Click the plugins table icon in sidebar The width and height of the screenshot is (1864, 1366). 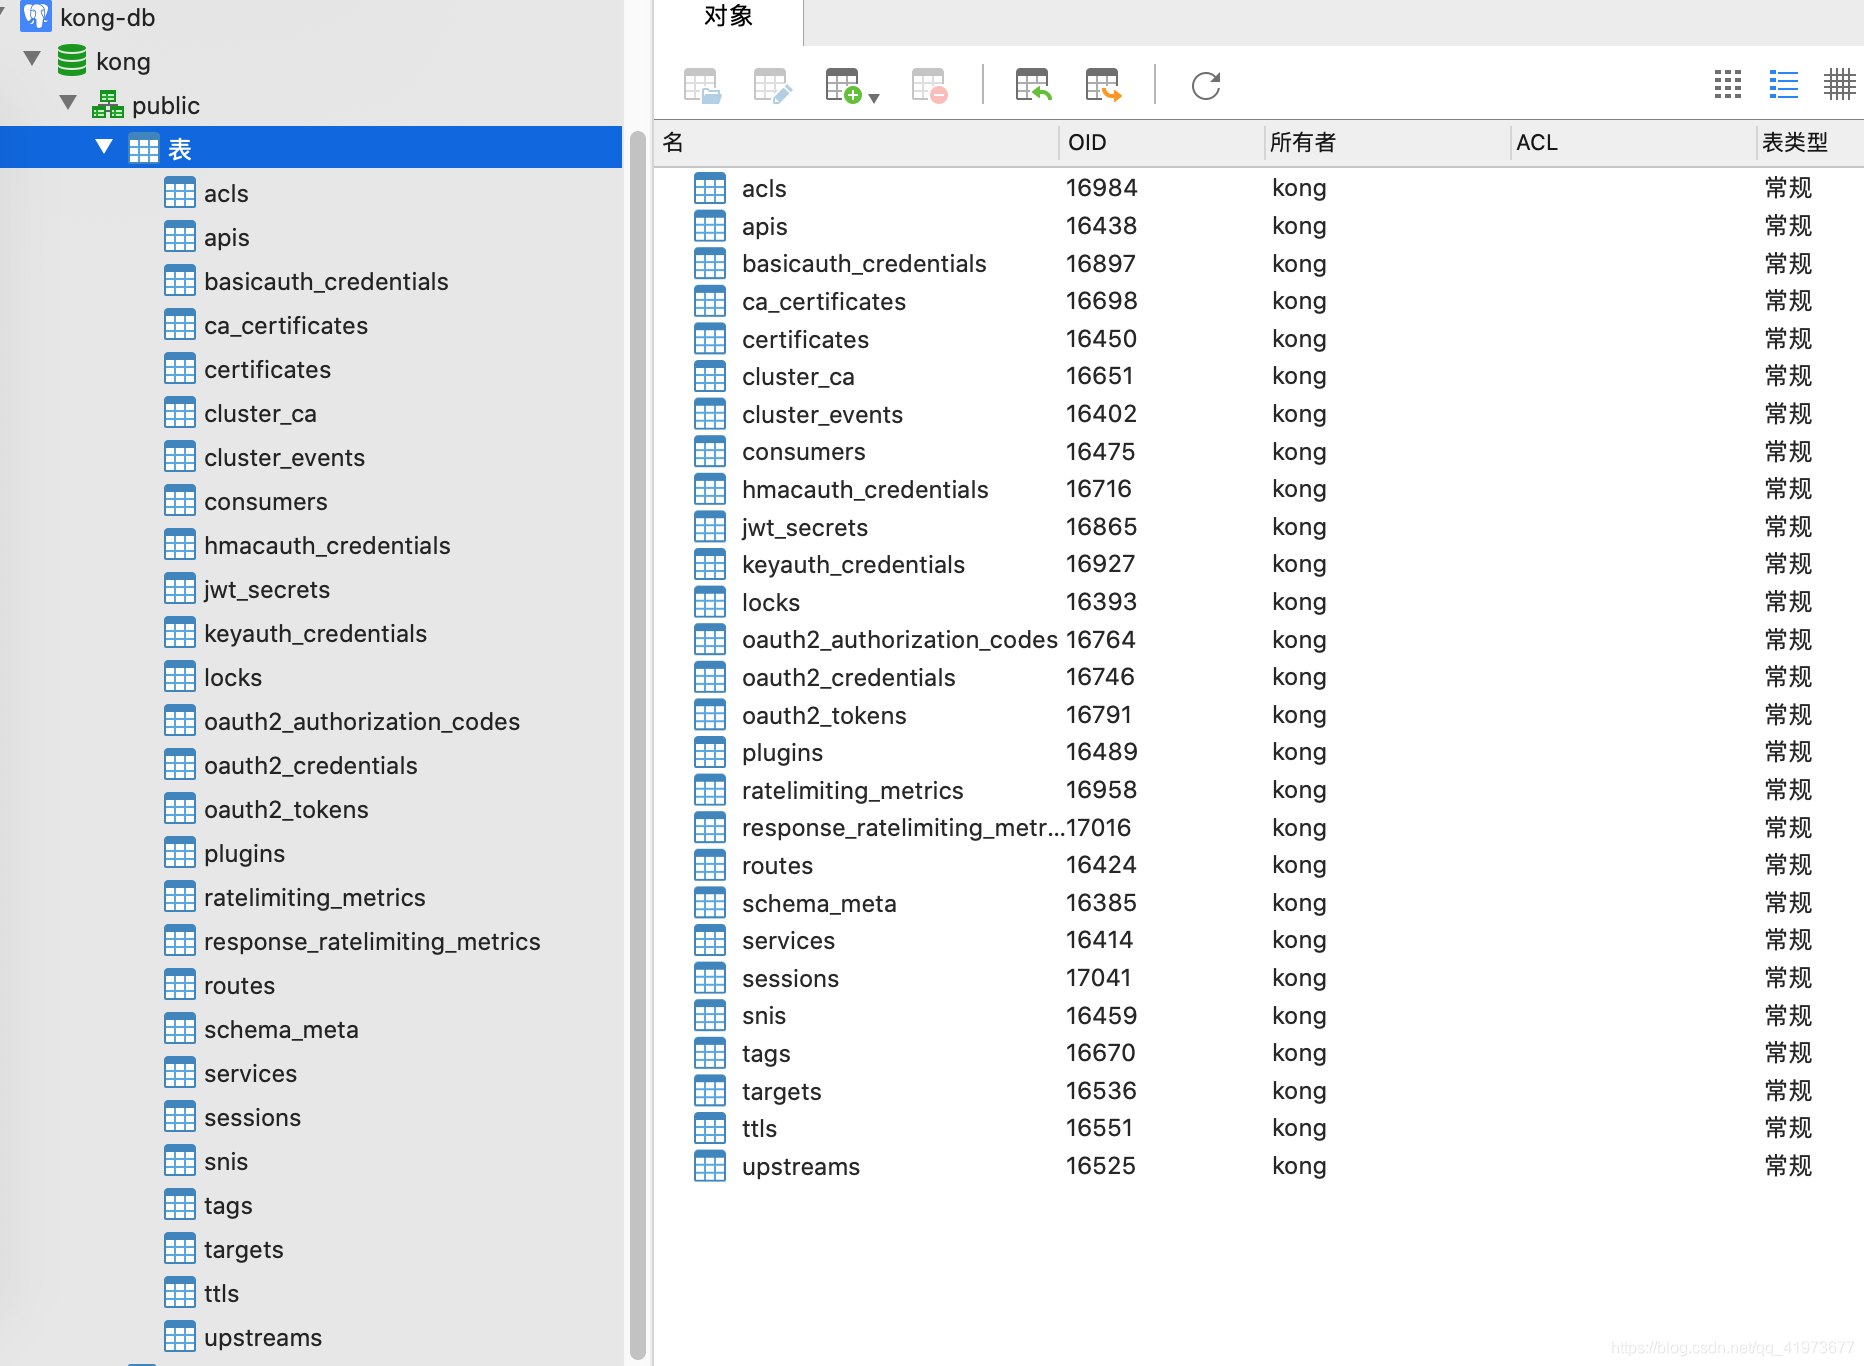180,853
